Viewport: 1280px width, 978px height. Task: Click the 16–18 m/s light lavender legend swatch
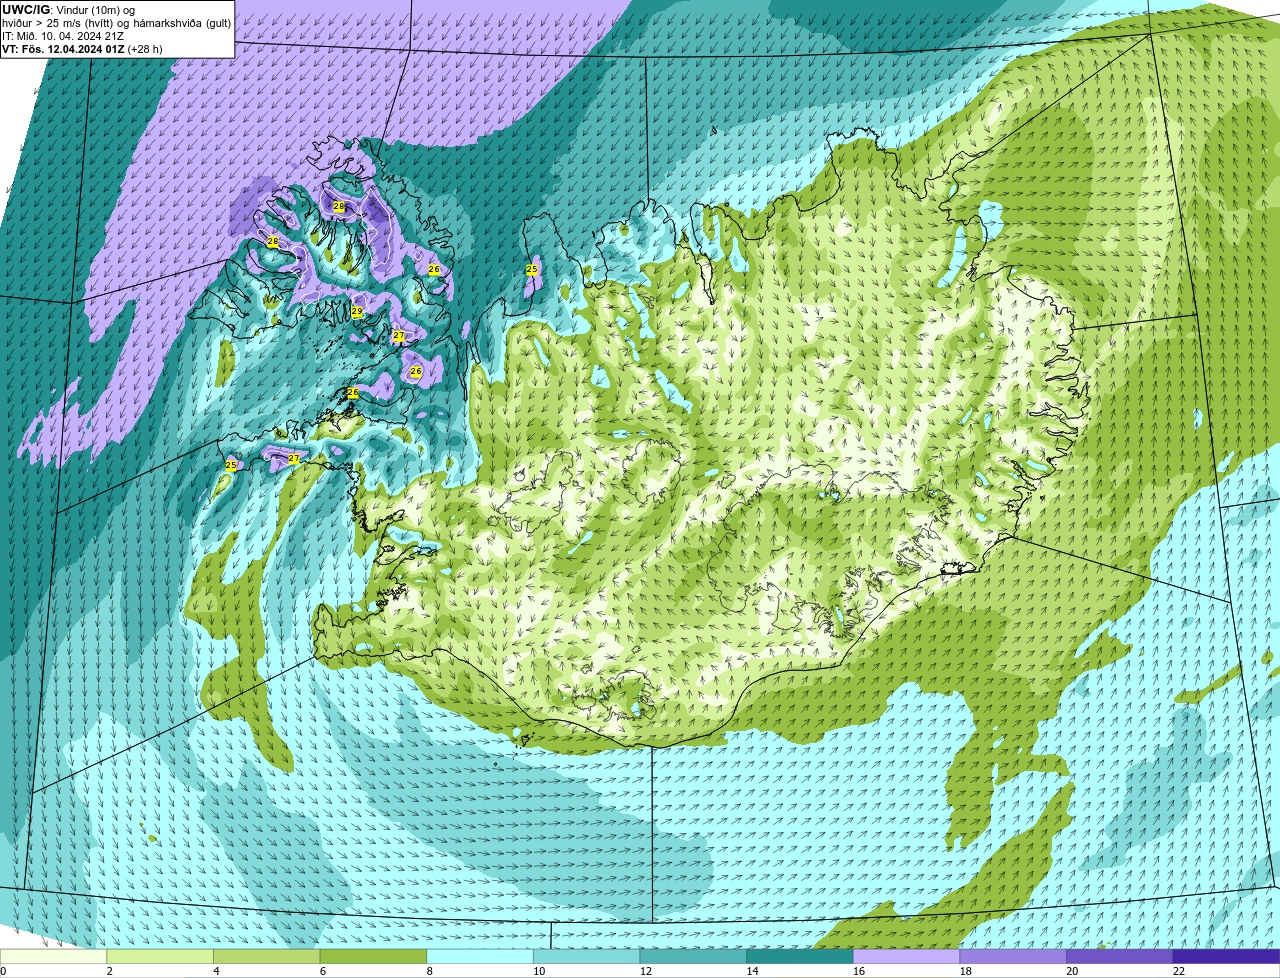906,957
